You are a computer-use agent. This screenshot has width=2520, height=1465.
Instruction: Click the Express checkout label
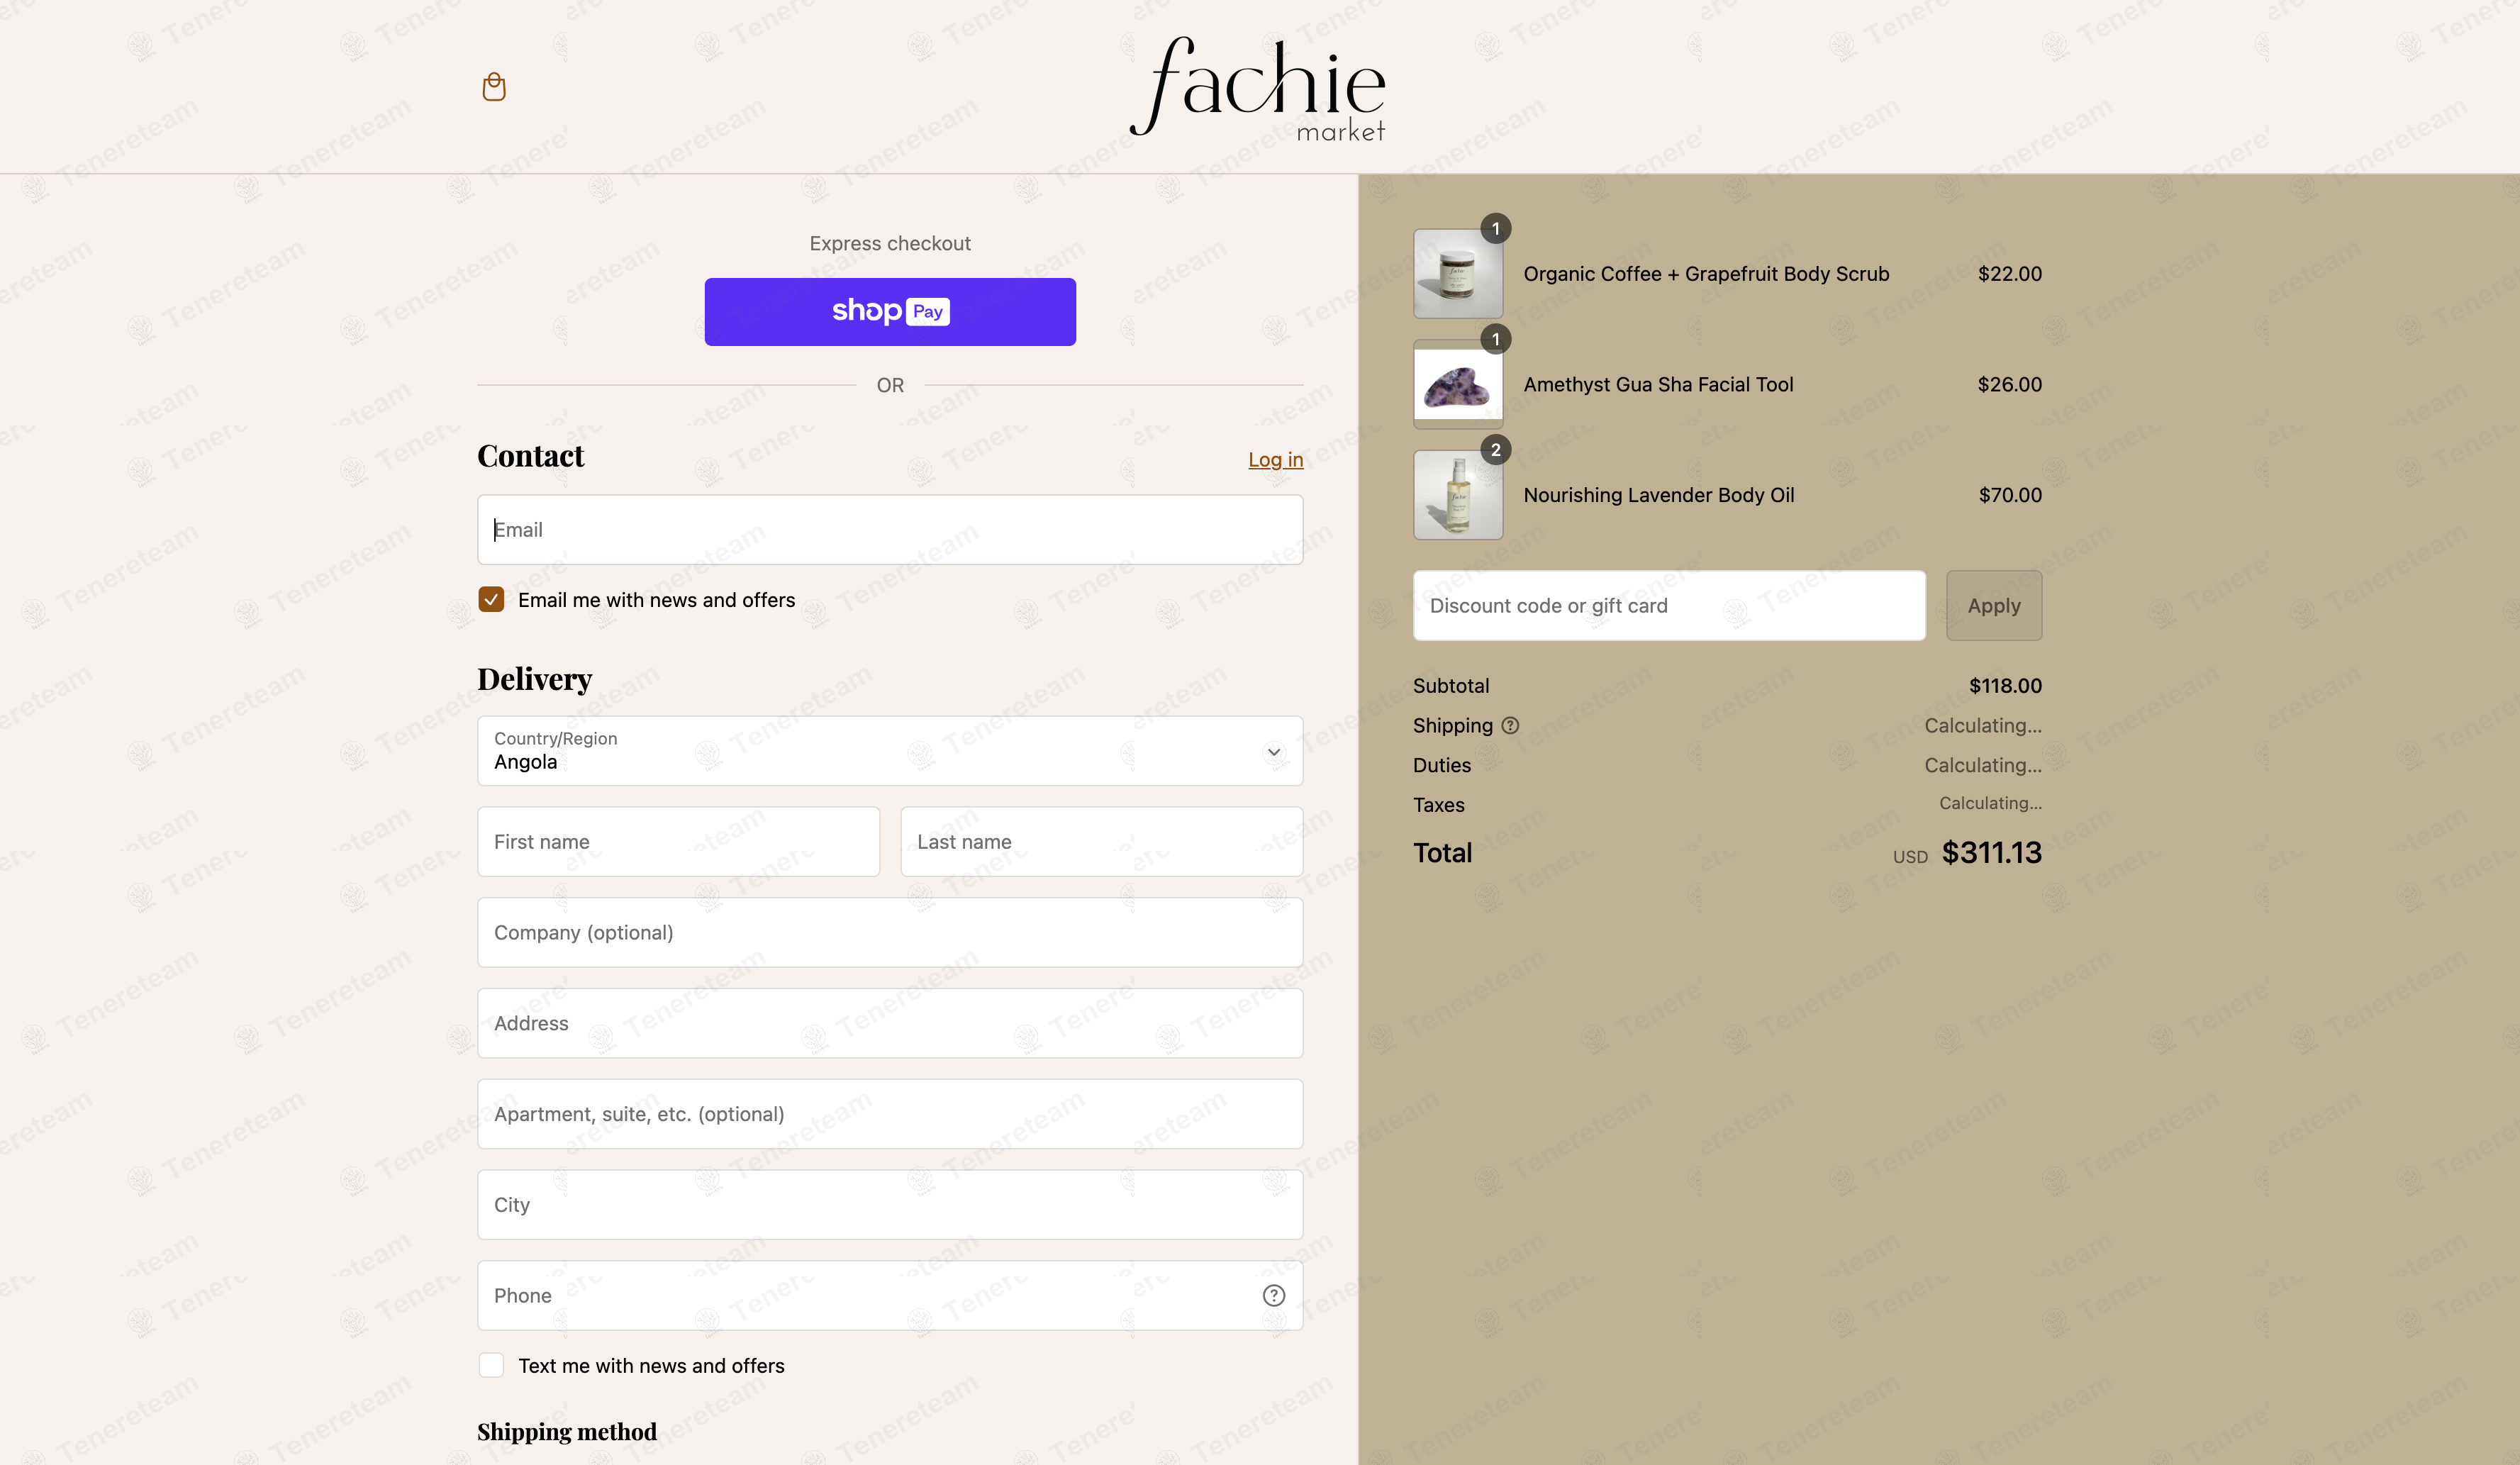tap(890, 244)
